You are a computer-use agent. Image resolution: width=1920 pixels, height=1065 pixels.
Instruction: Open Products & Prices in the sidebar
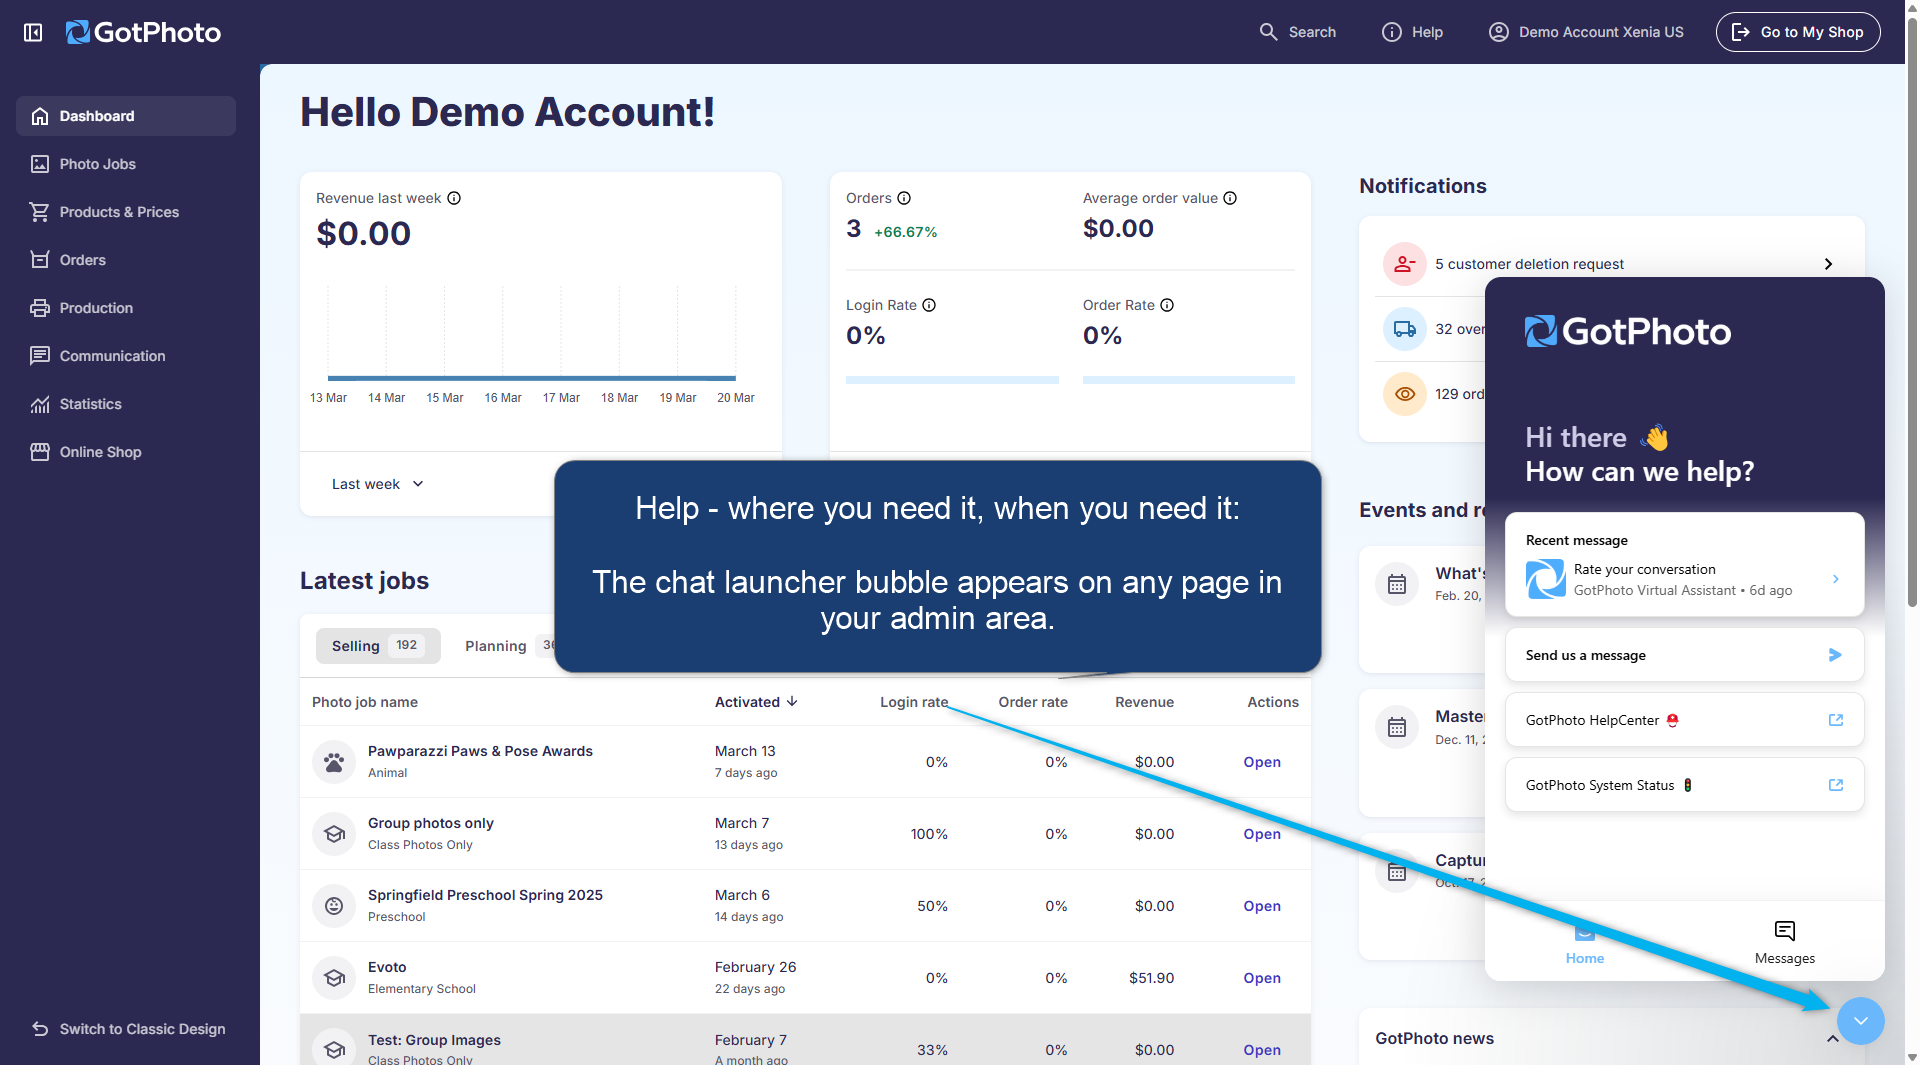click(126, 212)
